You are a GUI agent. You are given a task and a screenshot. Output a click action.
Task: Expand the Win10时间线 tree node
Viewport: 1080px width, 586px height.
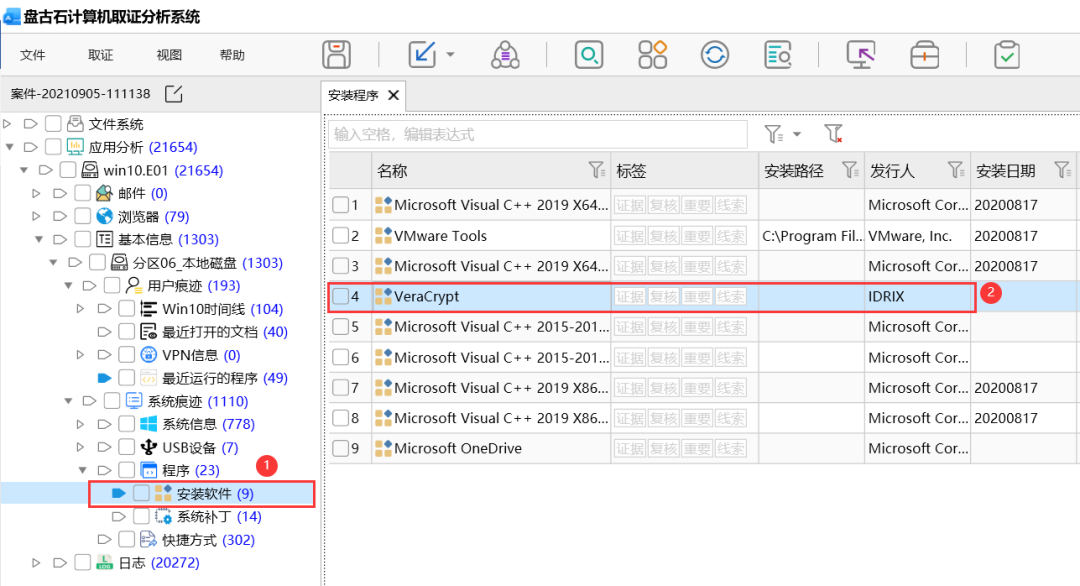tap(81, 308)
